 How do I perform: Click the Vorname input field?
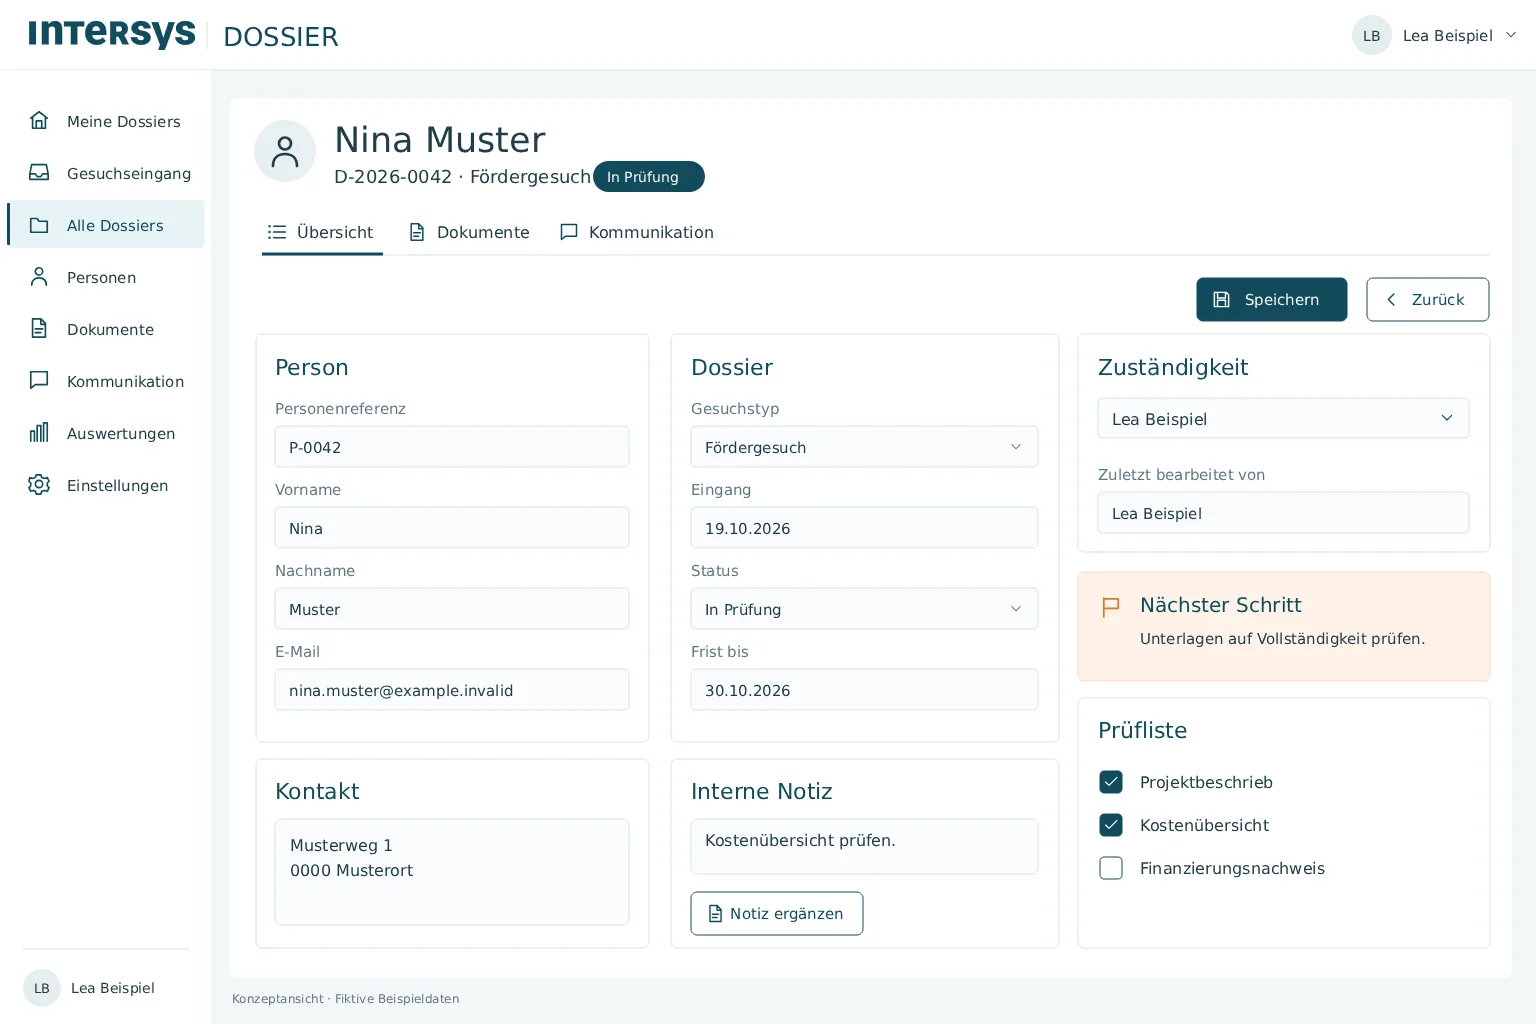452,528
